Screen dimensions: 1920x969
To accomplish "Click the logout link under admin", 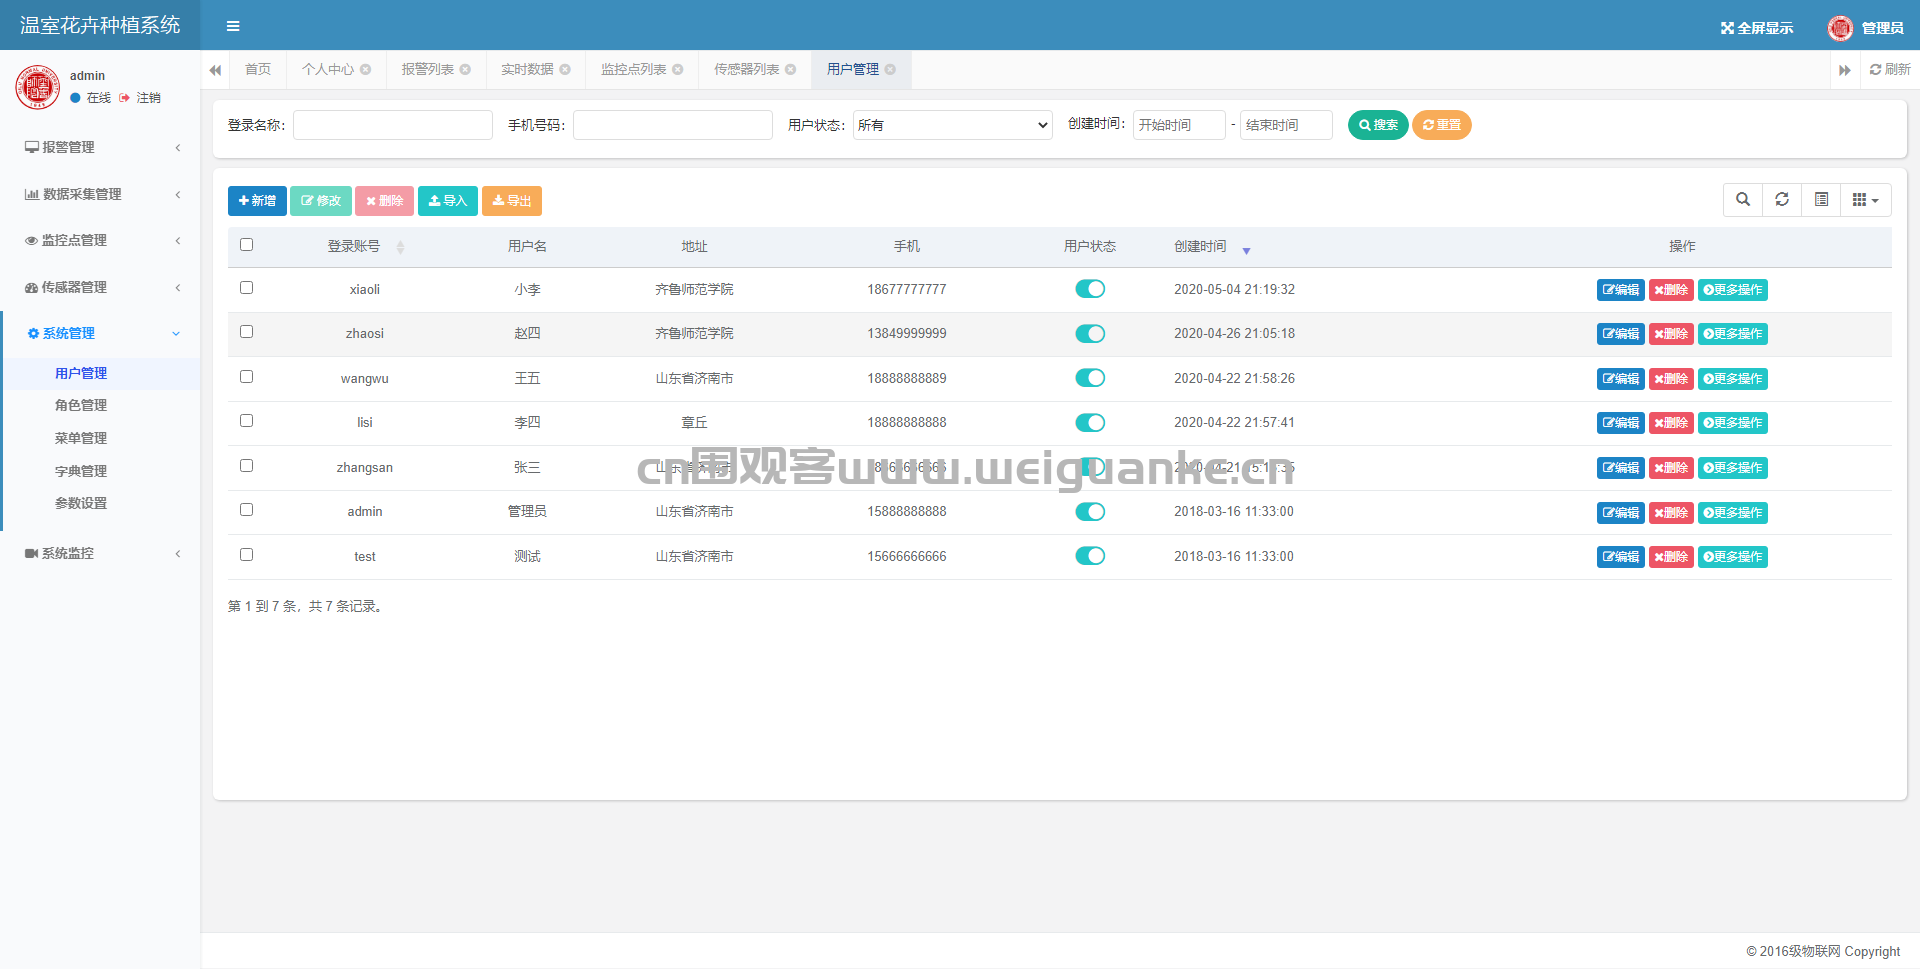I will click(140, 98).
